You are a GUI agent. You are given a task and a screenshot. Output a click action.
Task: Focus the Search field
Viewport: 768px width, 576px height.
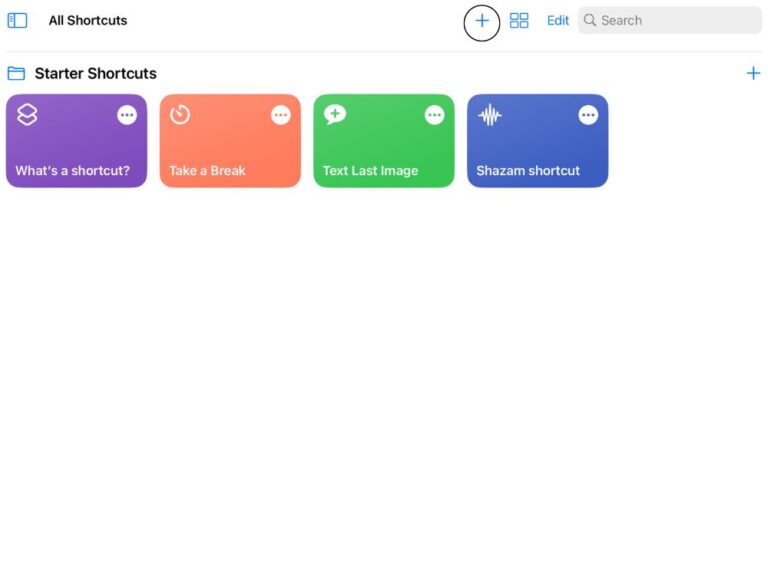[x=670, y=21]
